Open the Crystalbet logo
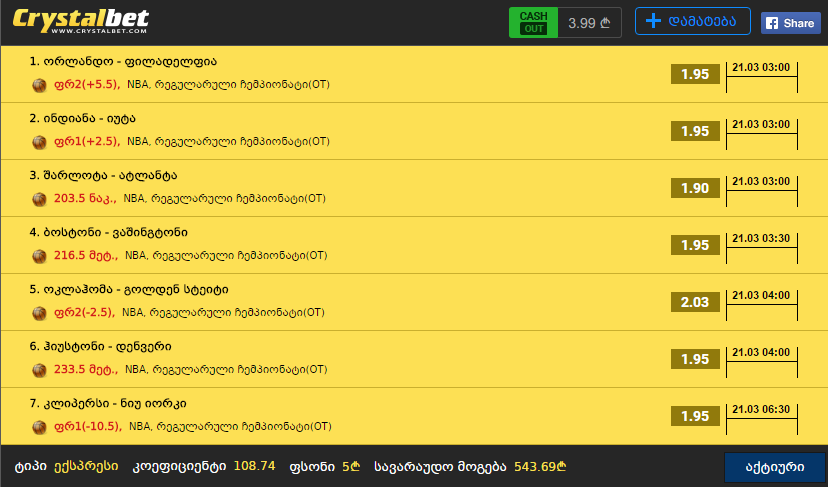The image size is (828, 487). 80,21
